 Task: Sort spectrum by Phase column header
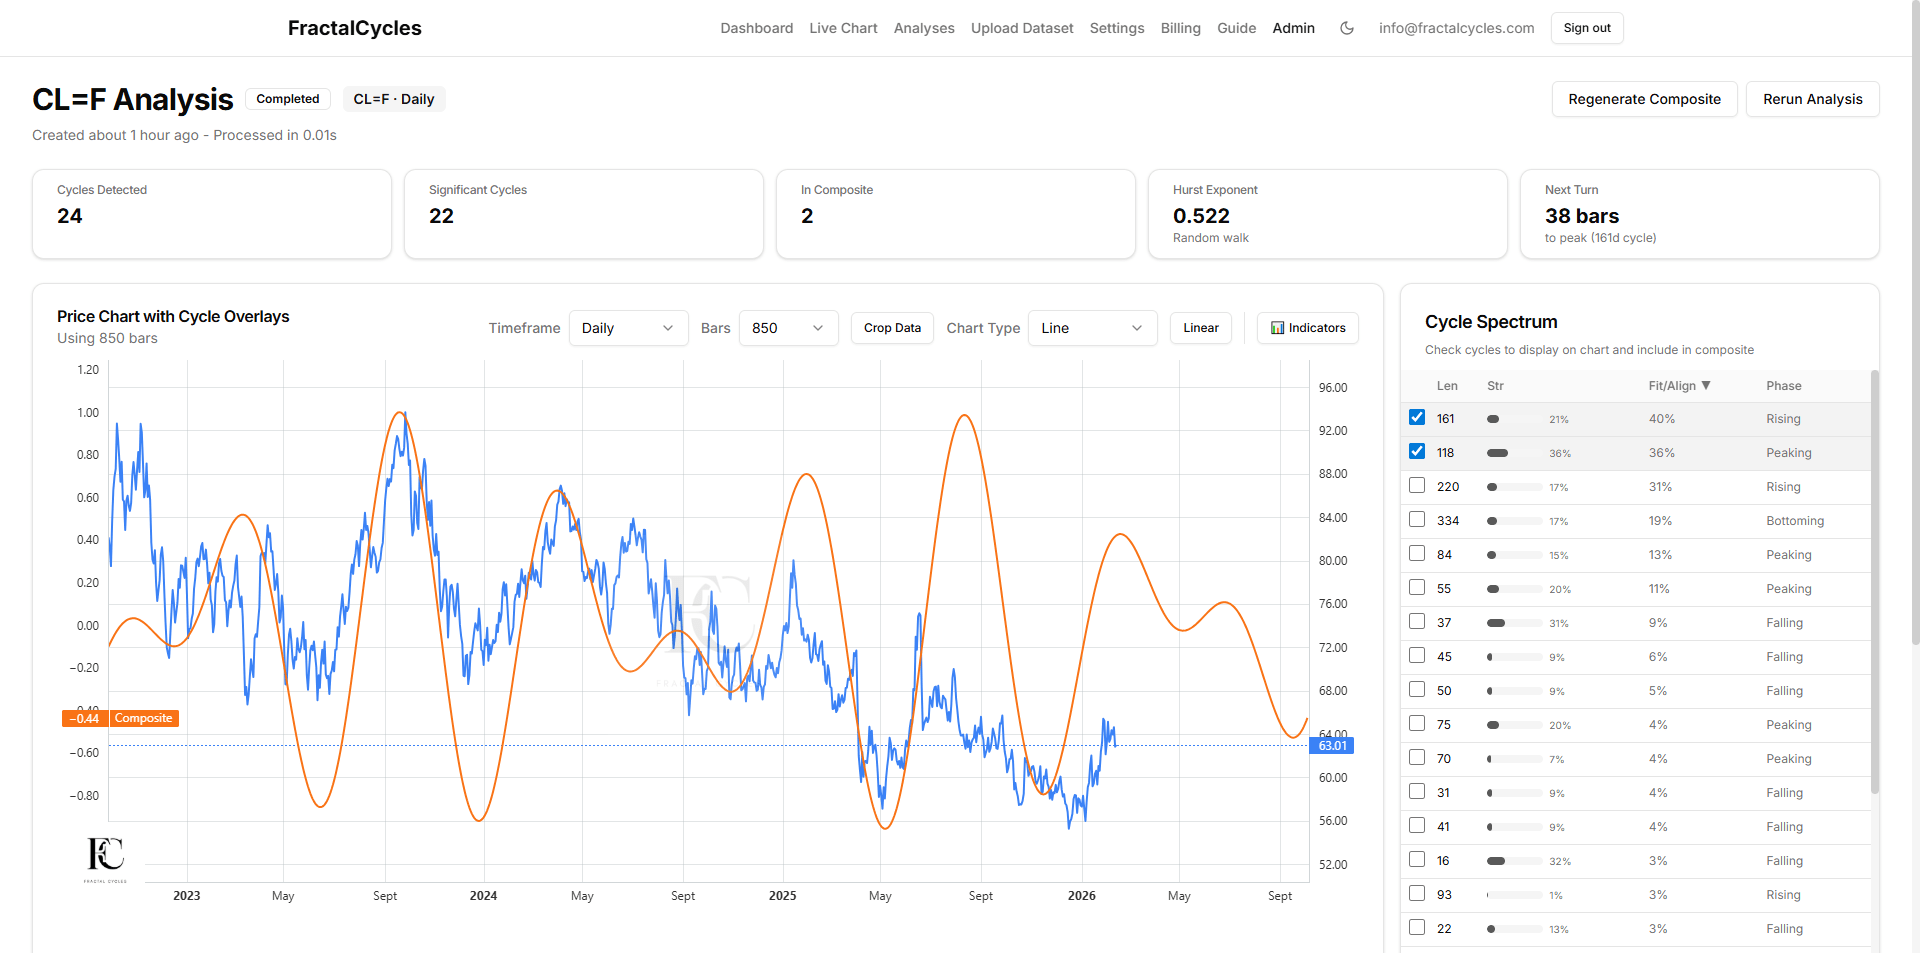[1783, 386]
